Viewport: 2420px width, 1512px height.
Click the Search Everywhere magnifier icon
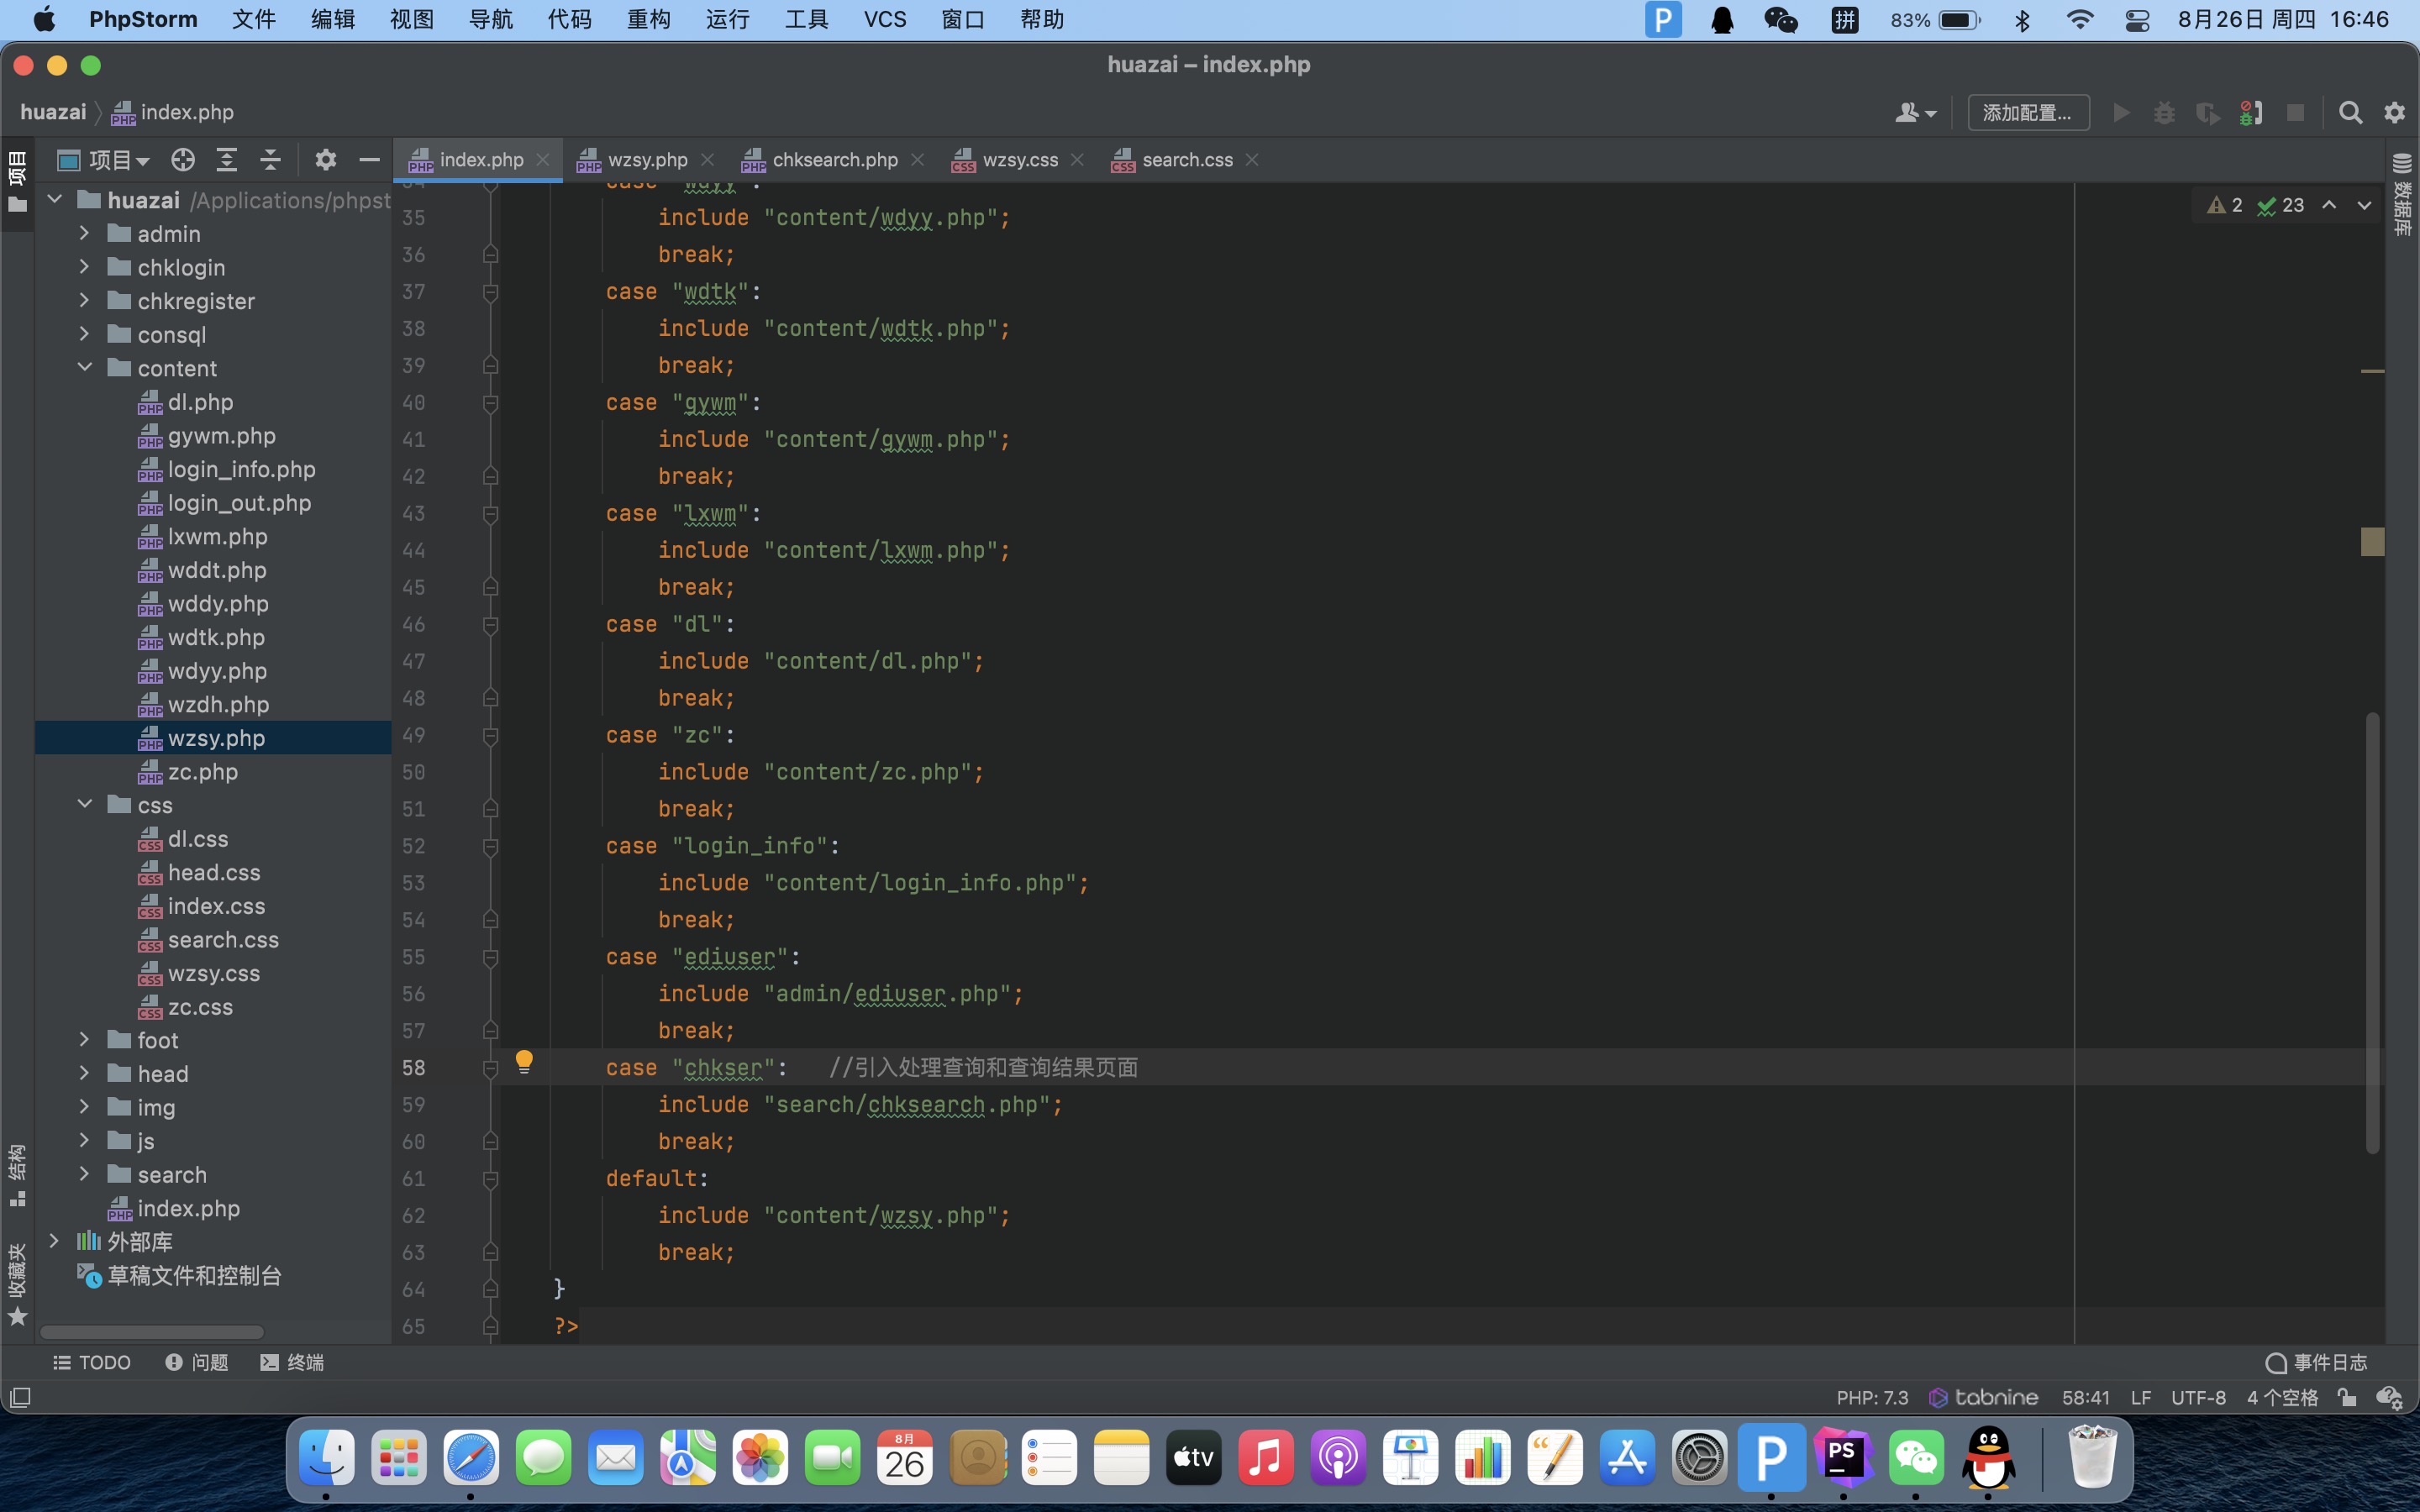2350,113
